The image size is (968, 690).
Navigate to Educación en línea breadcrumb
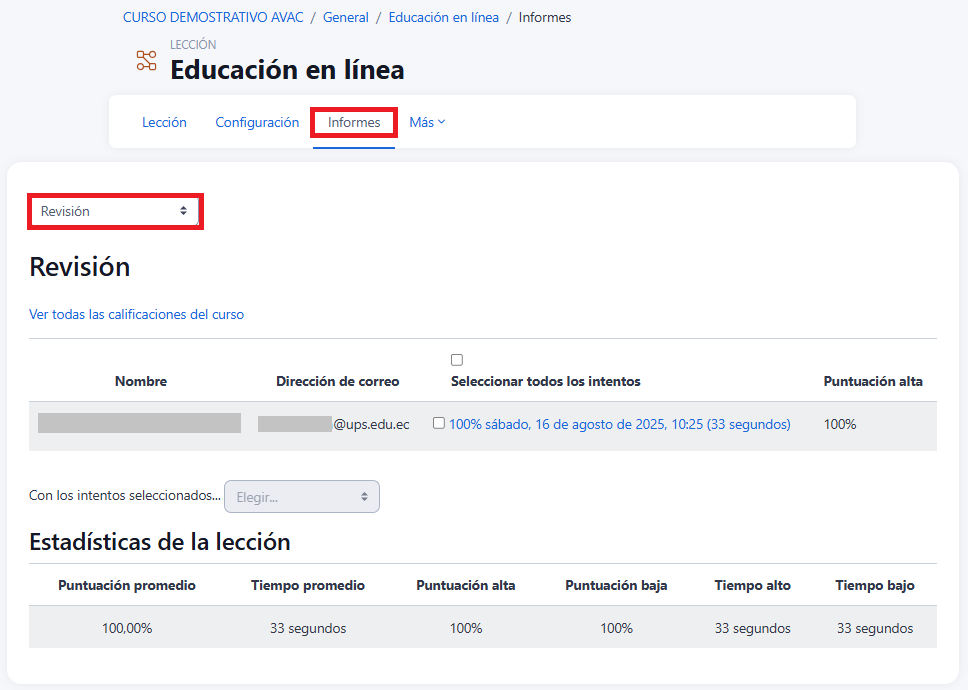click(x=443, y=18)
